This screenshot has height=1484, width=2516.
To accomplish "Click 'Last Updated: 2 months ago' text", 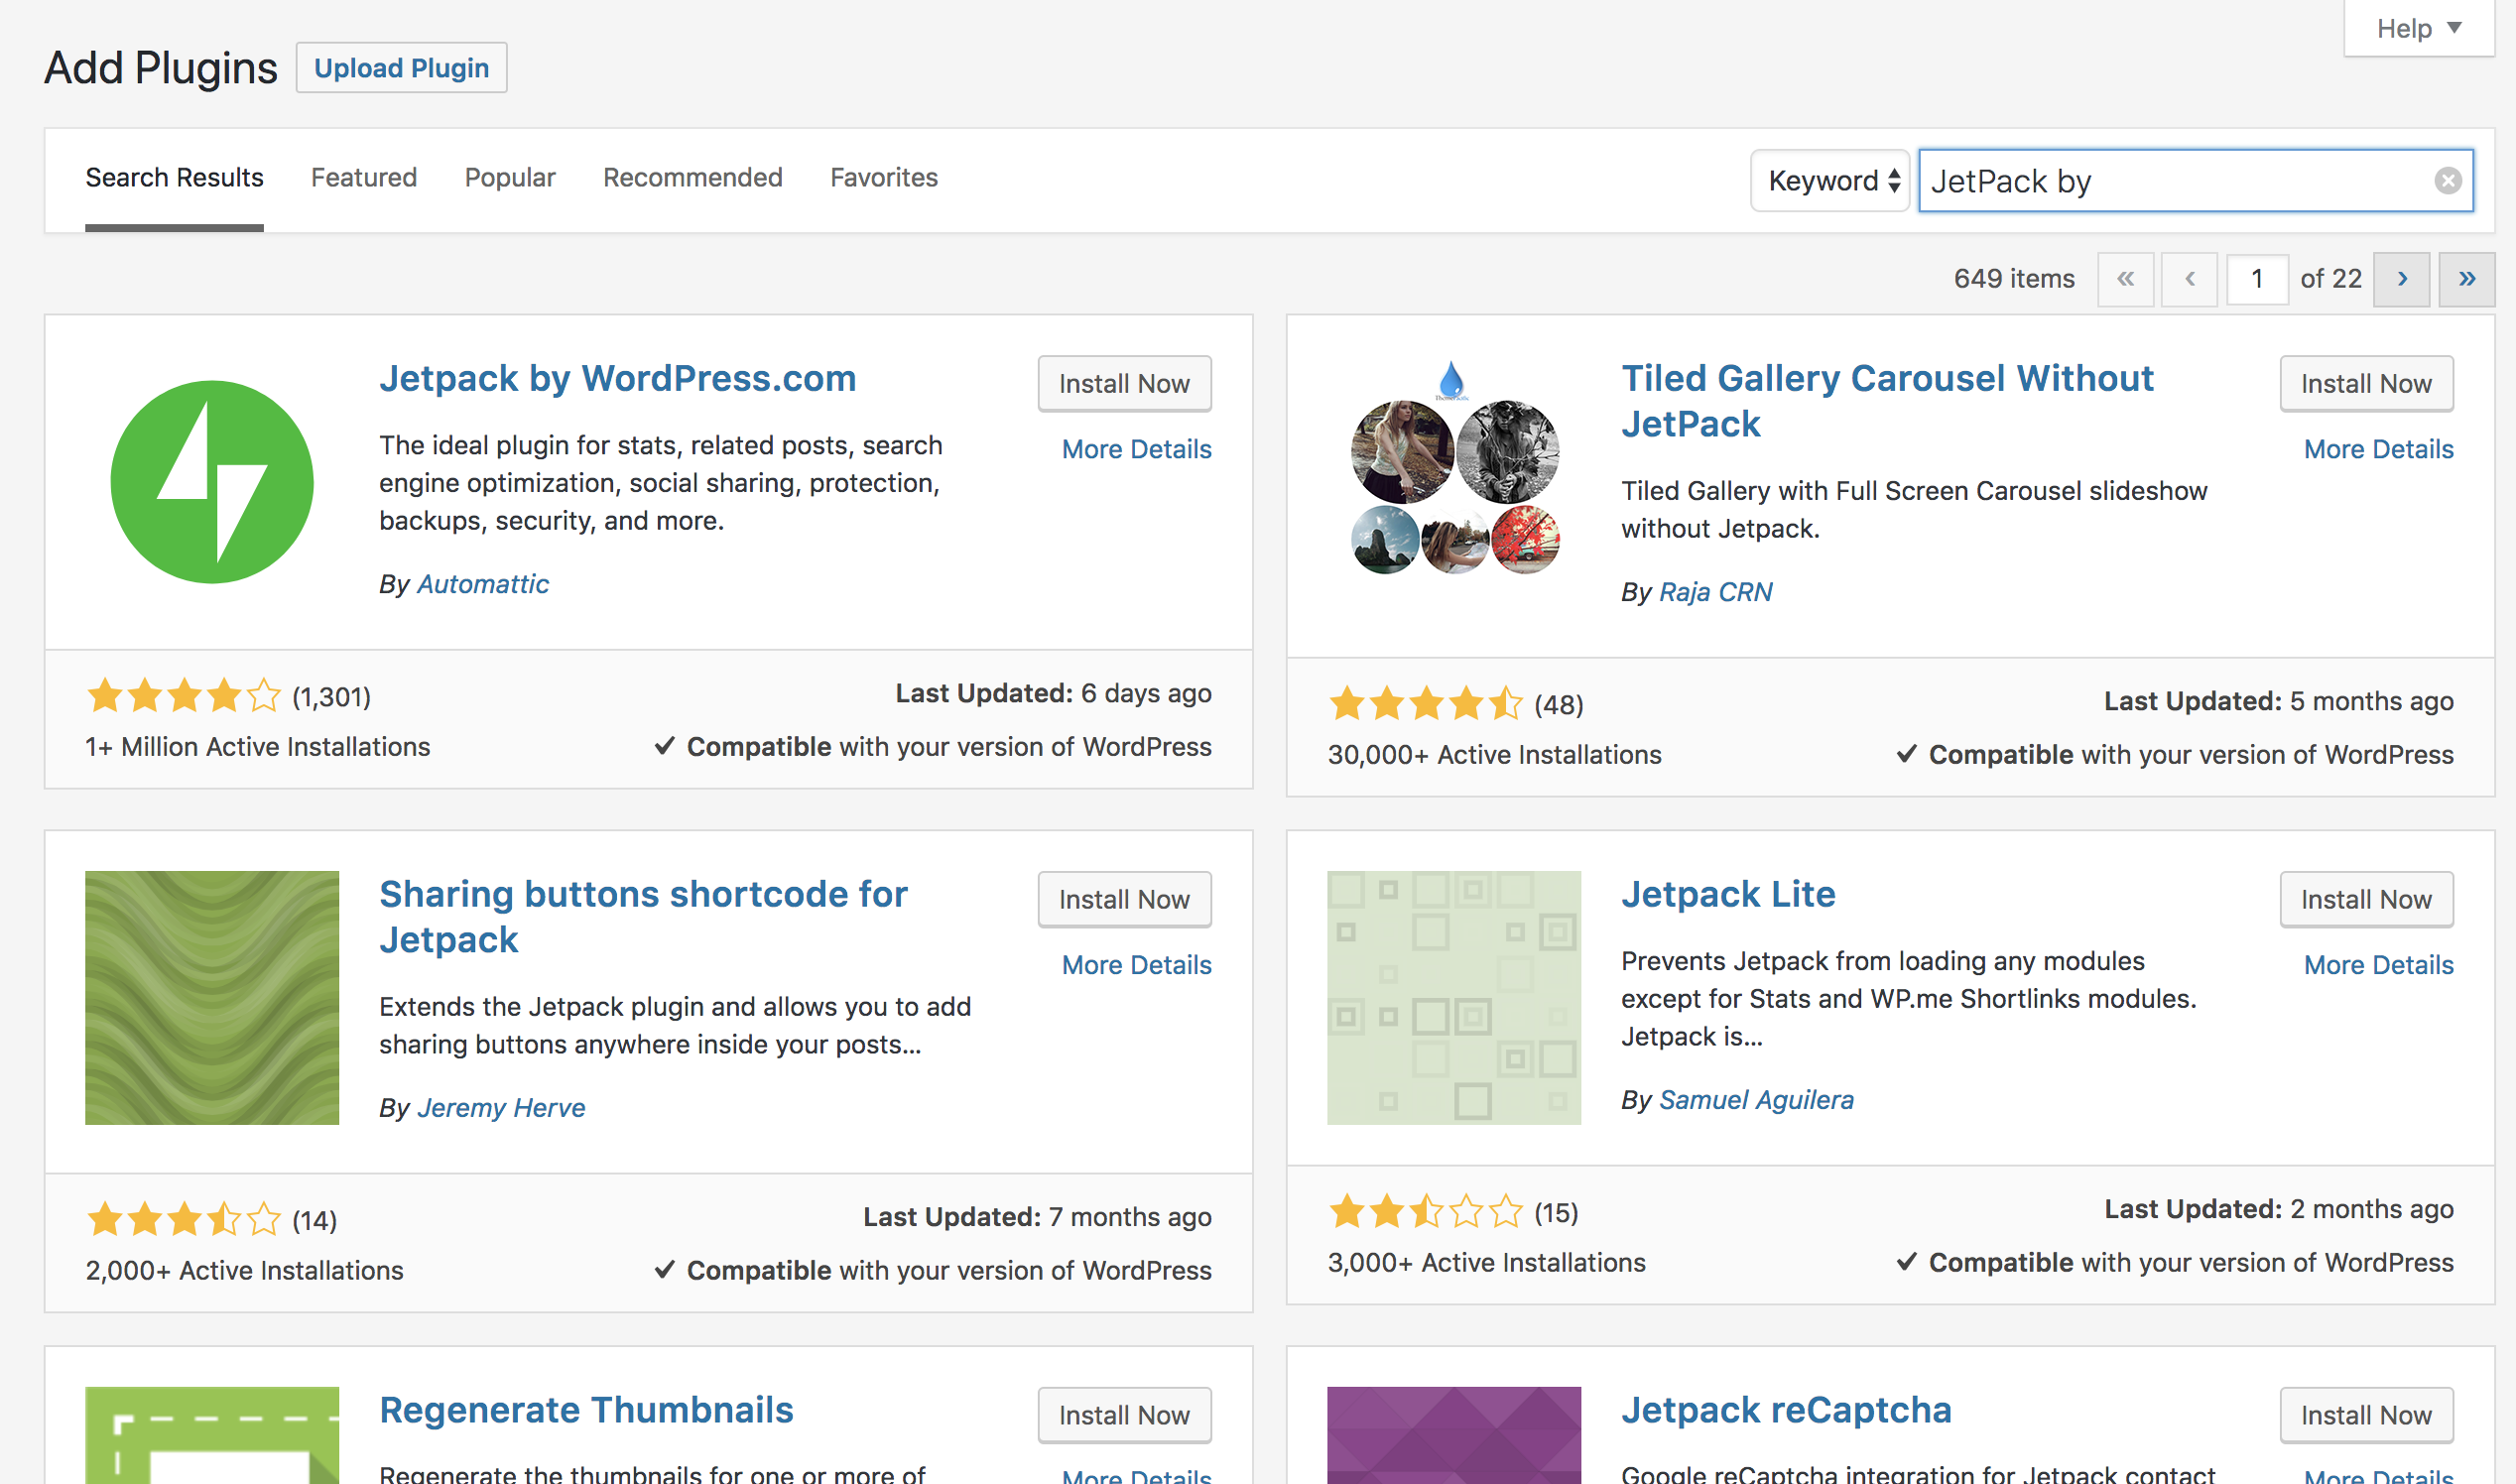I will 2278,1209.
